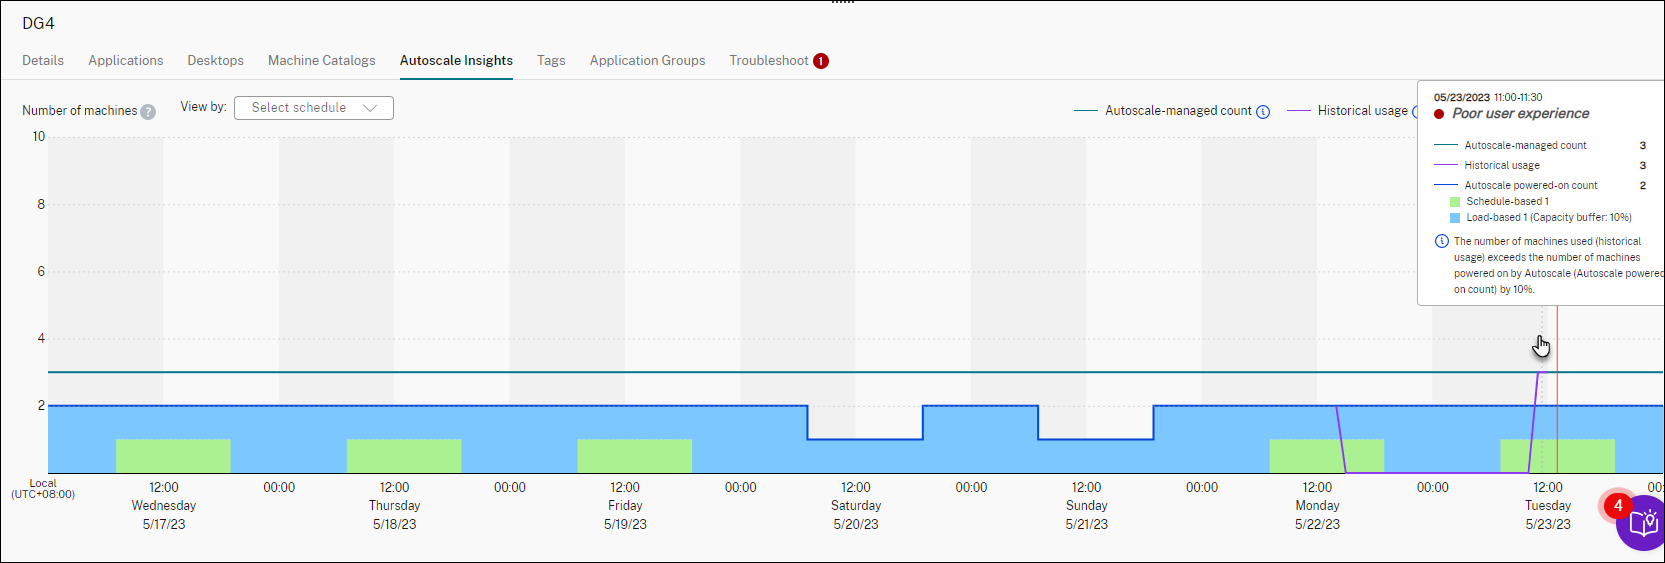Click the info icon in the tooltip note

[1441, 241]
